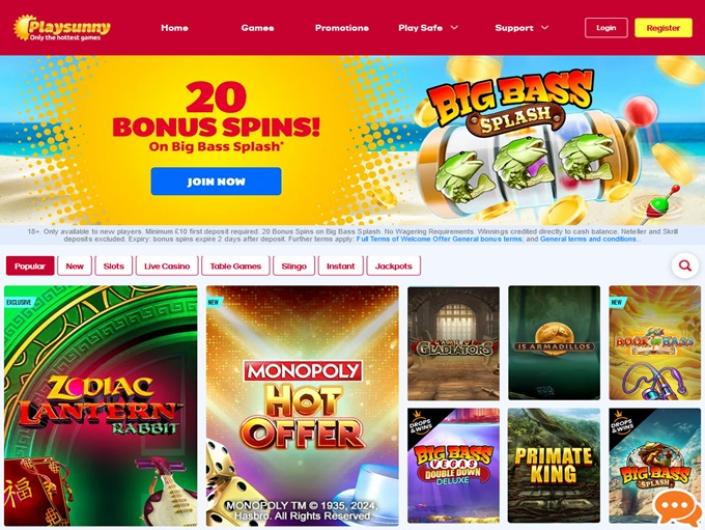Open the game search magnifier icon
This screenshot has width=705, height=530.
685,266
